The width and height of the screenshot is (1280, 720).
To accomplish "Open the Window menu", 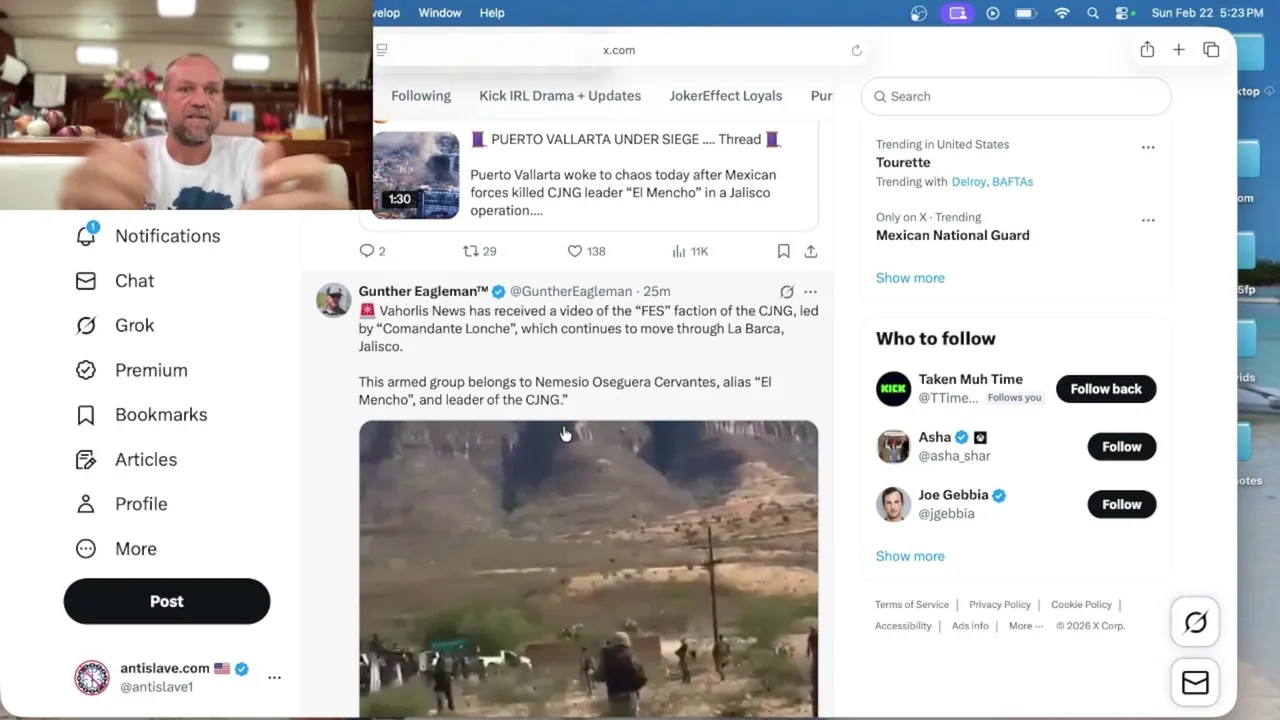I will click(440, 13).
